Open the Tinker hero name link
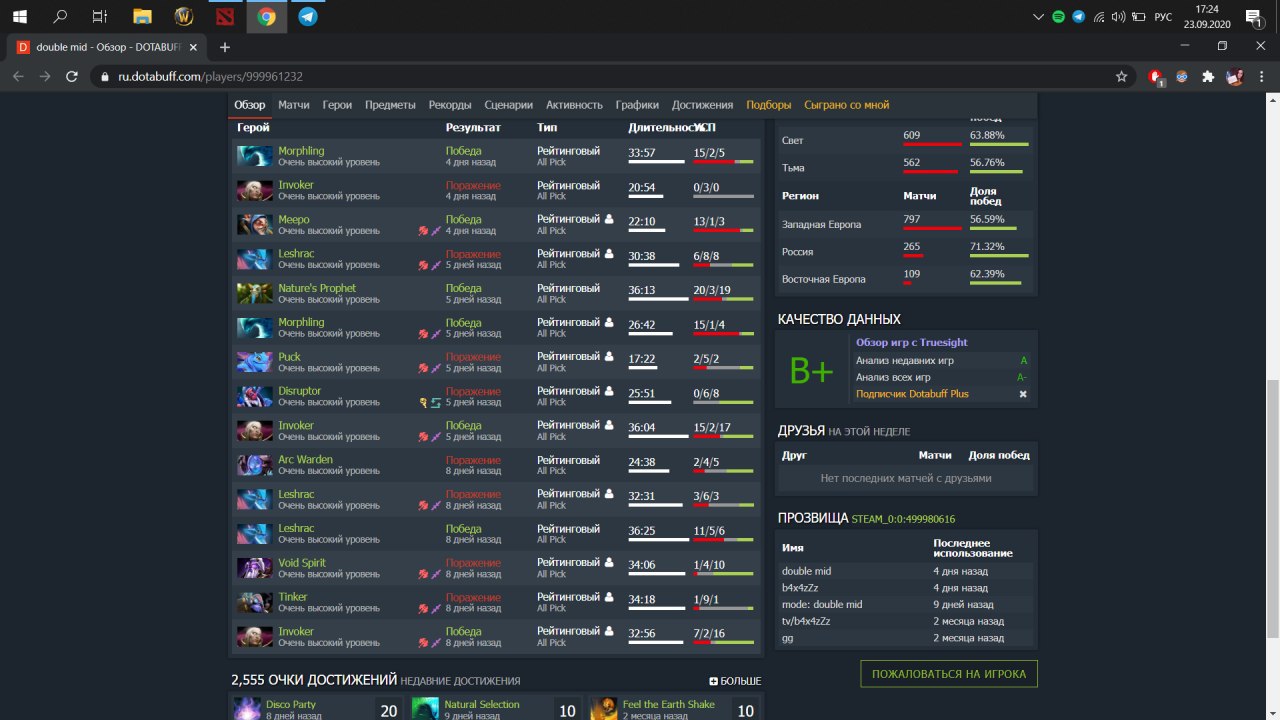This screenshot has width=1280, height=720. [x=293, y=597]
